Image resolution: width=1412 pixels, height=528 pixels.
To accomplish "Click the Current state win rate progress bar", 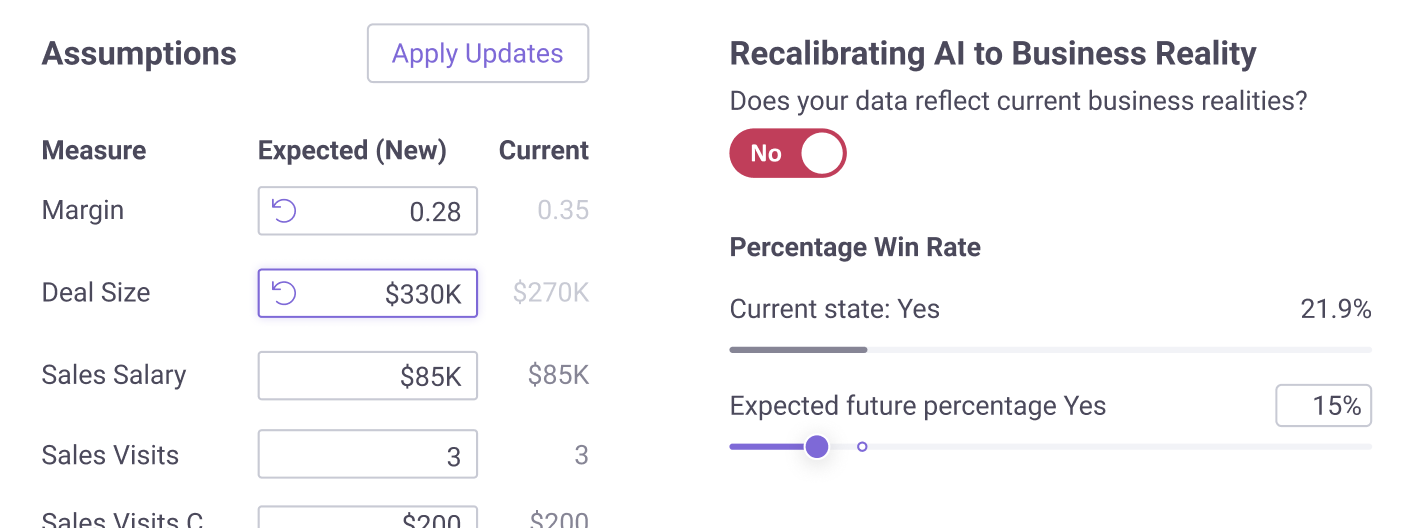I will tap(1051, 350).
